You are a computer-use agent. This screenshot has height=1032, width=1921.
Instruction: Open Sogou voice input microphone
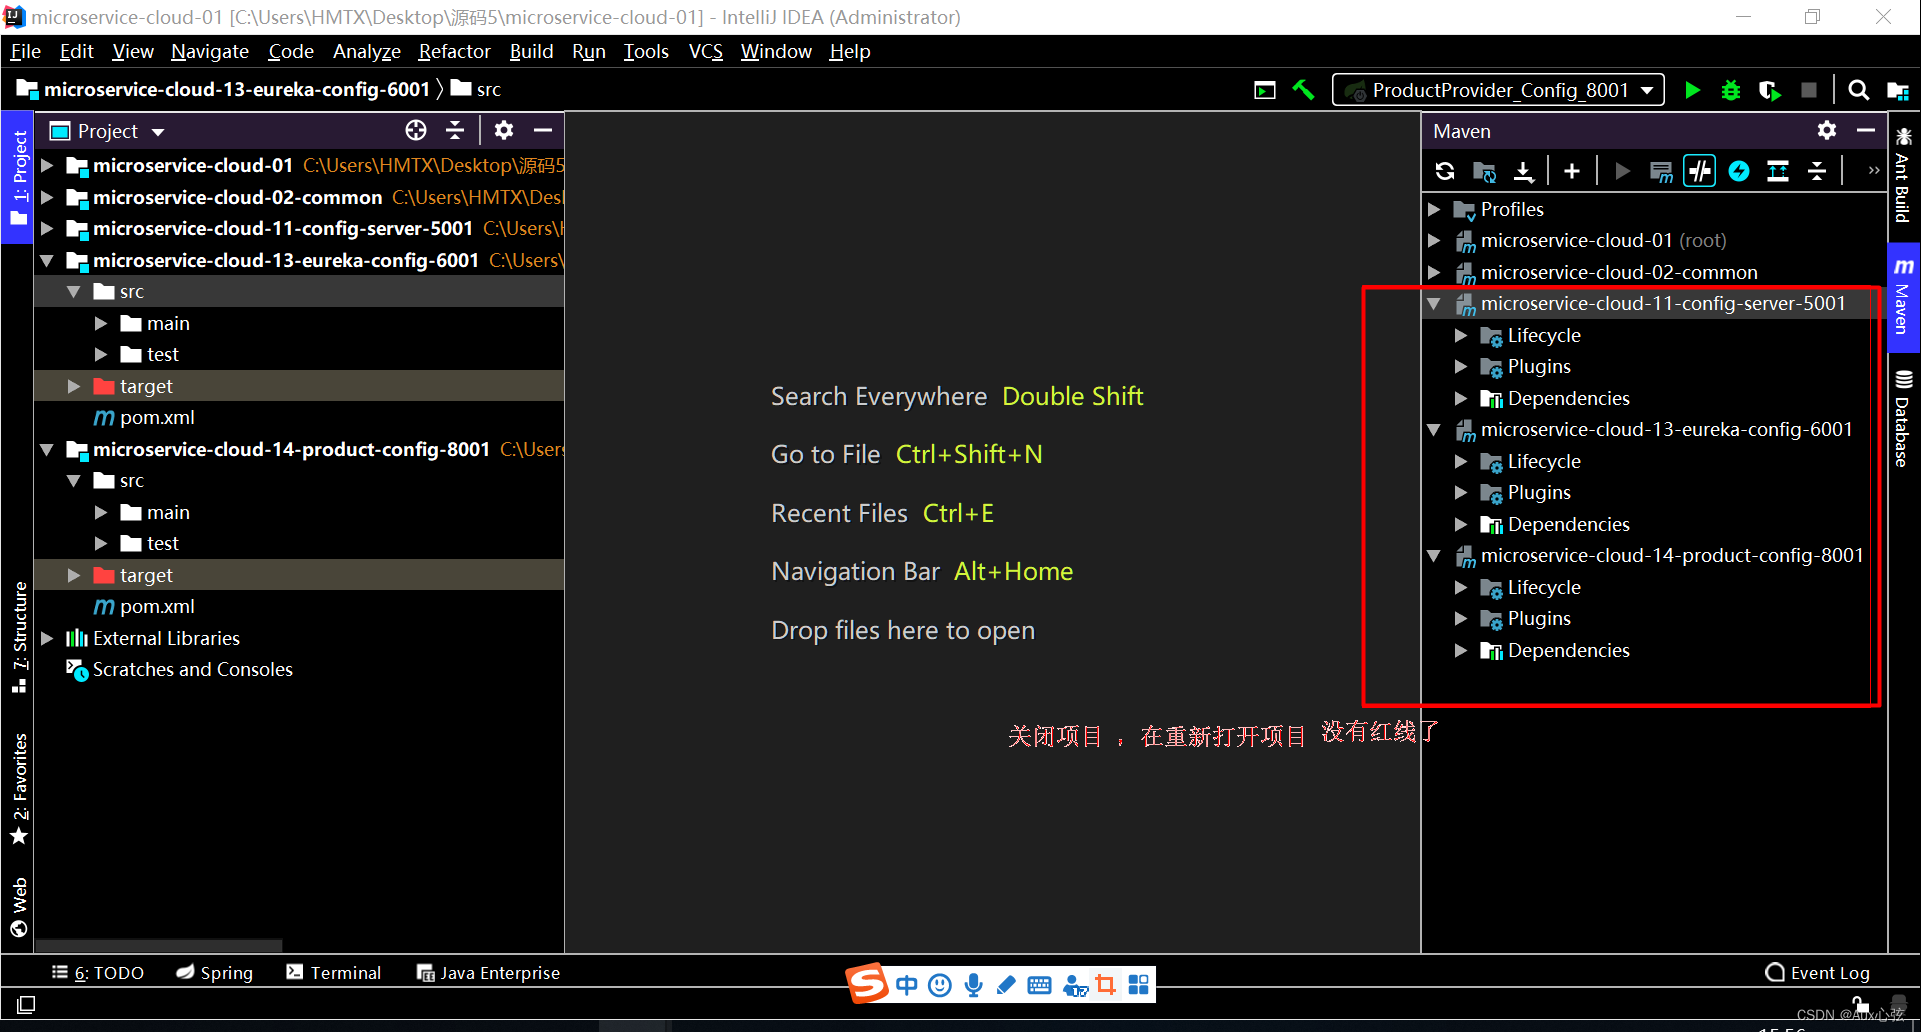coord(973,986)
